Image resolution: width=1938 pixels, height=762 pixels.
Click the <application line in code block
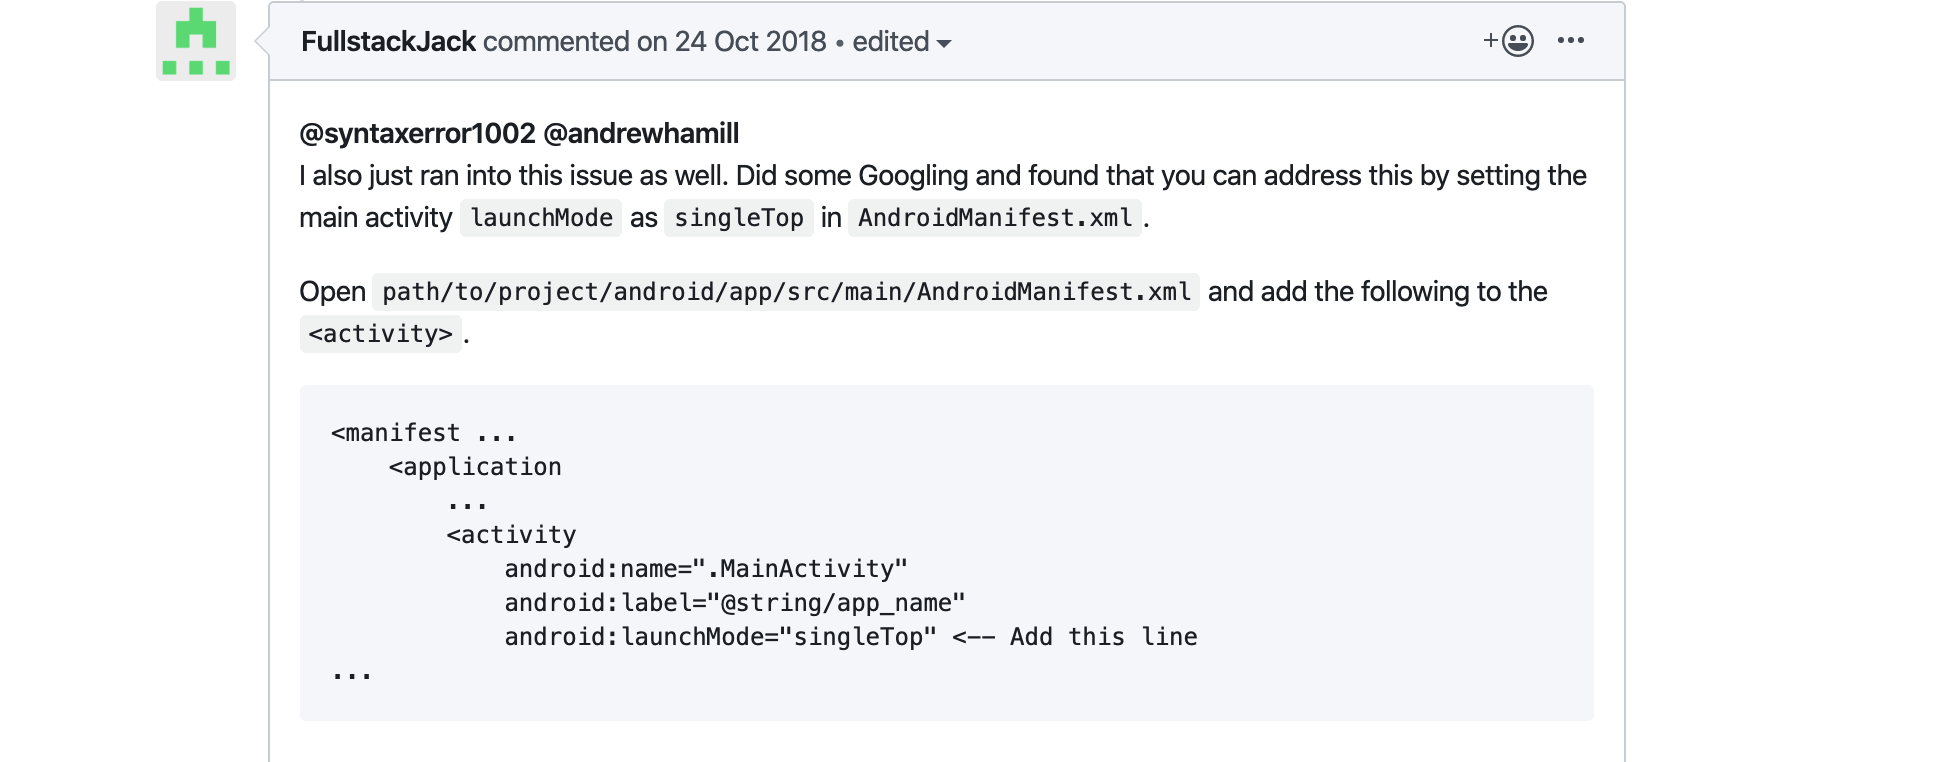coord(475,467)
